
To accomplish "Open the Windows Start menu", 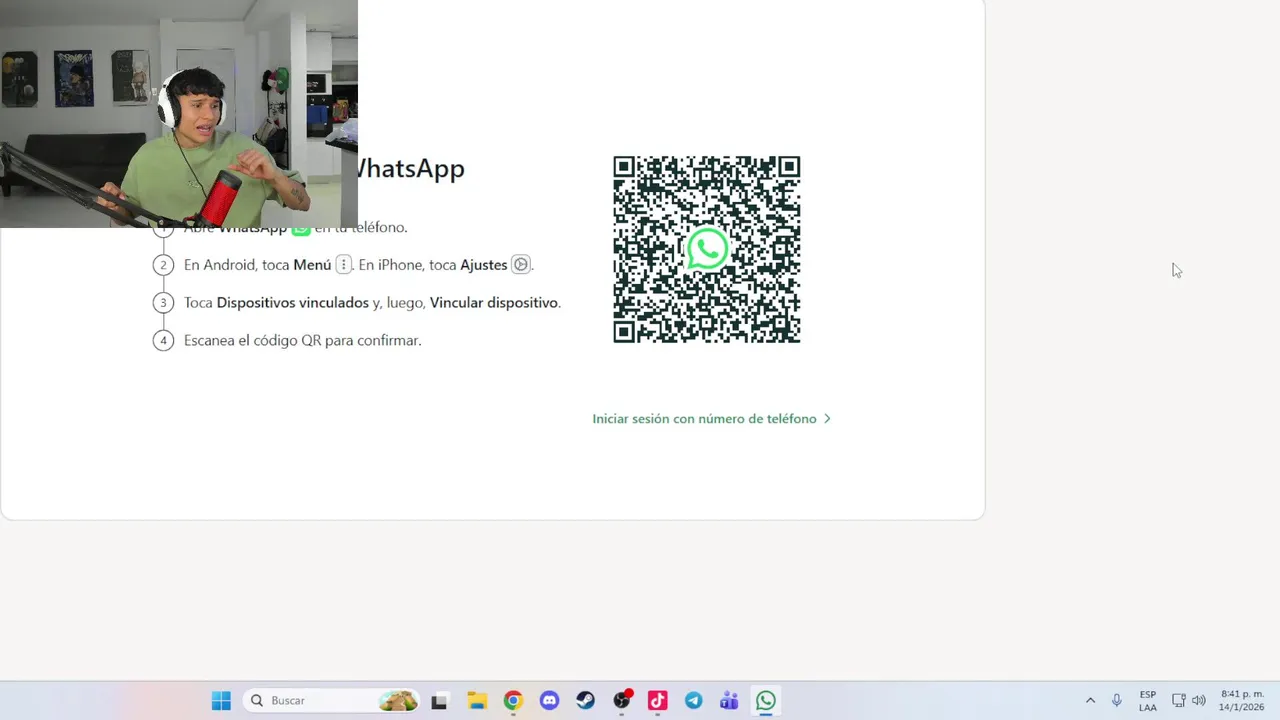I will (221, 701).
